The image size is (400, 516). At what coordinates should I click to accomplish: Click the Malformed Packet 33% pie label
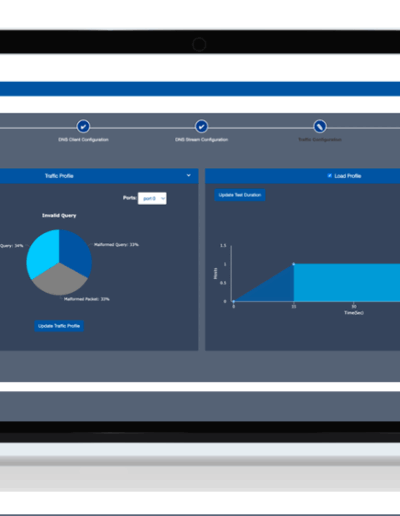(x=87, y=299)
